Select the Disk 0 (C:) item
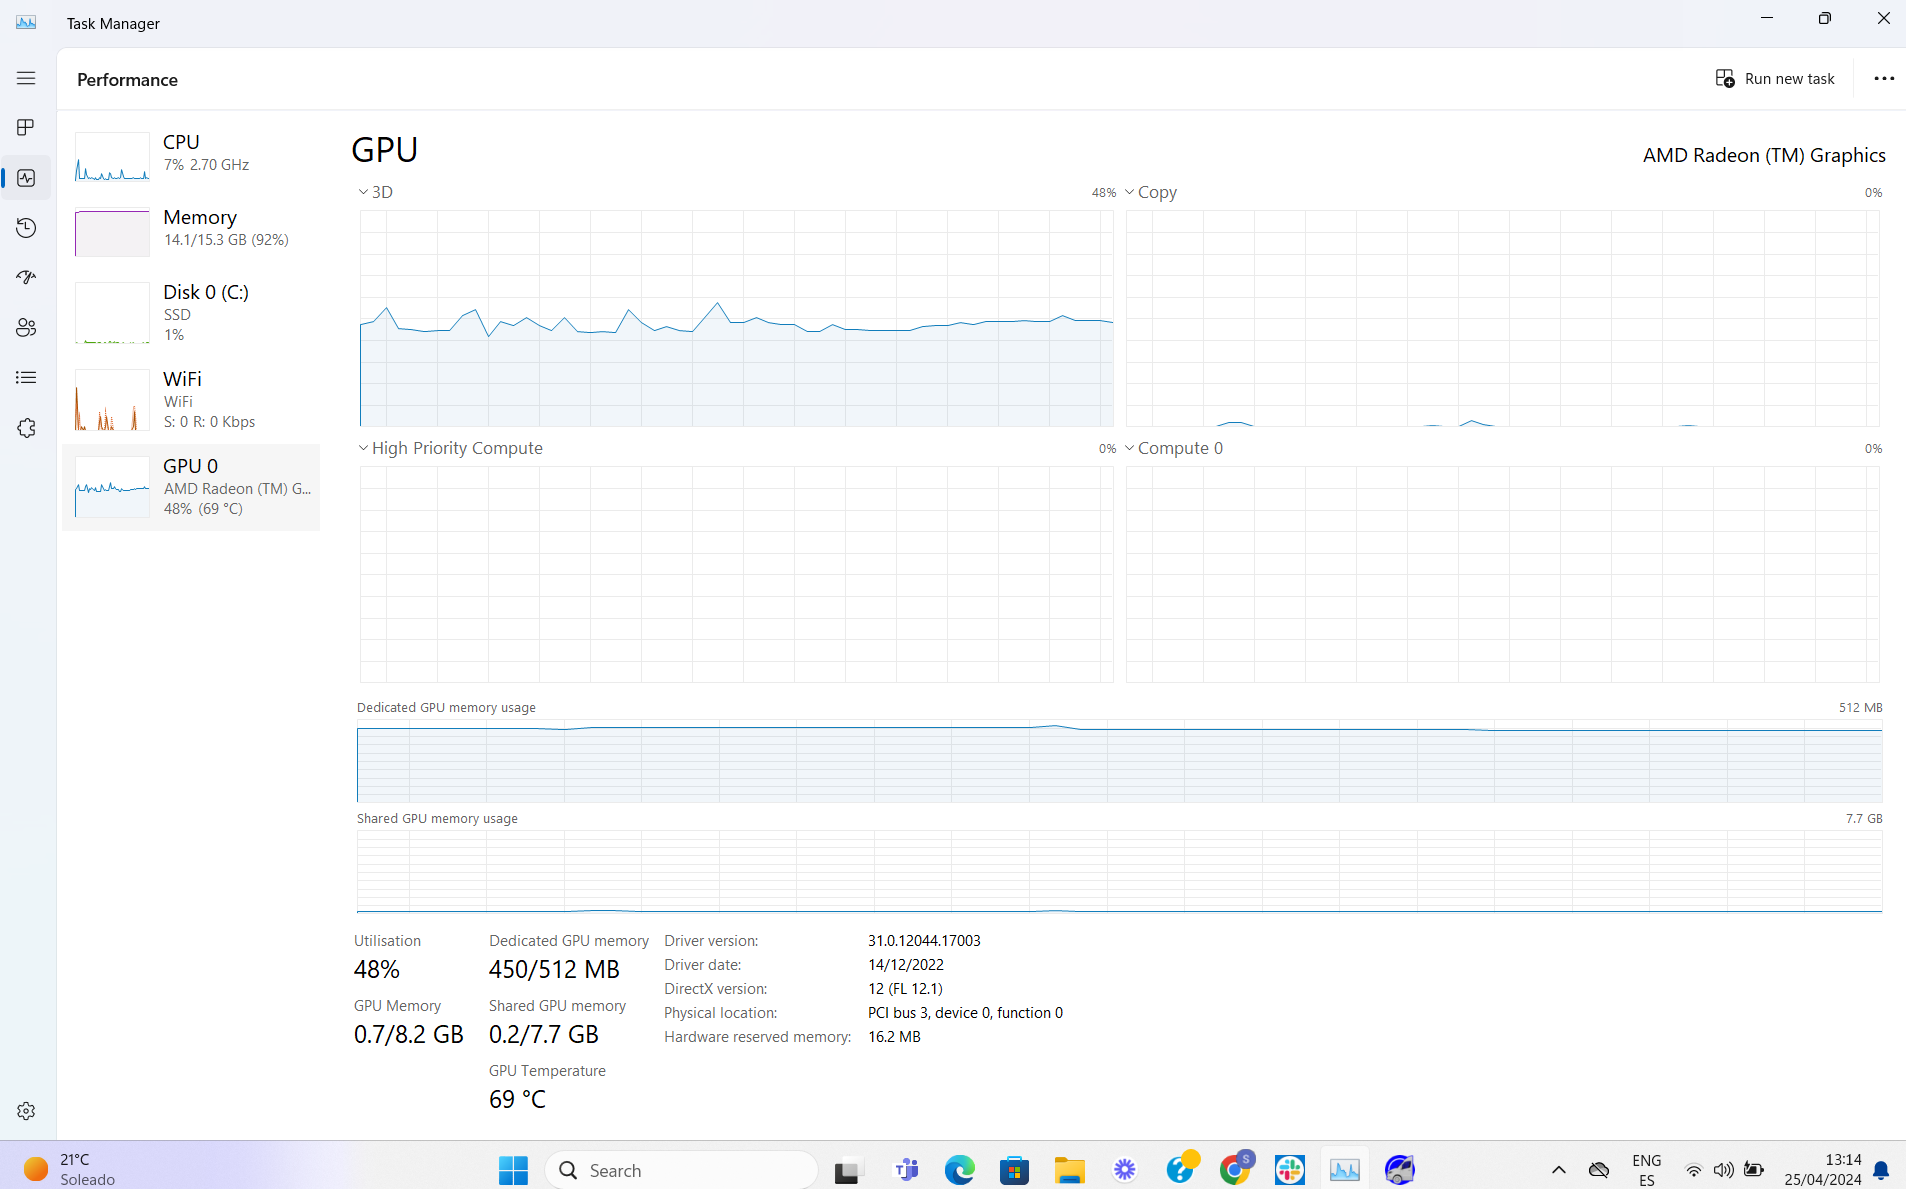Image resolution: width=1906 pixels, height=1189 pixels. click(191, 312)
